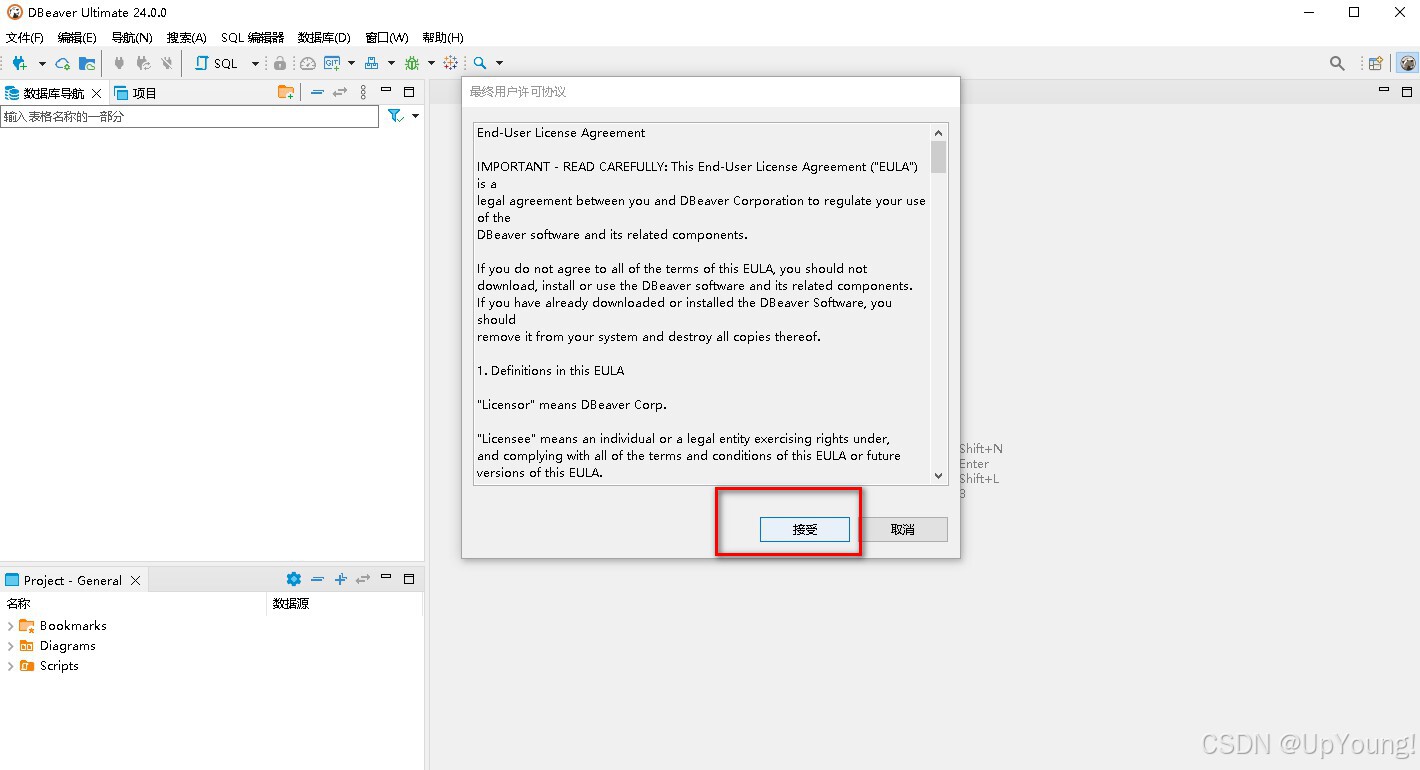
Task: Maximize the database navigator panel
Action: tap(409, 92)
